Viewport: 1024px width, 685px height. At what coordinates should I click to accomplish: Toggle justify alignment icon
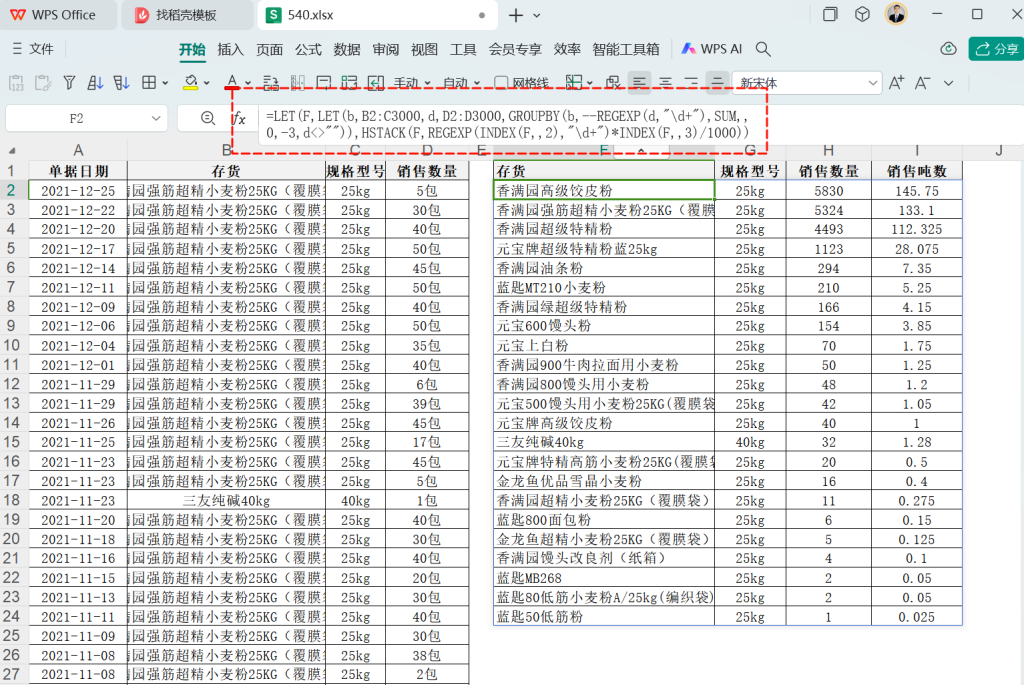coord(717,83)
